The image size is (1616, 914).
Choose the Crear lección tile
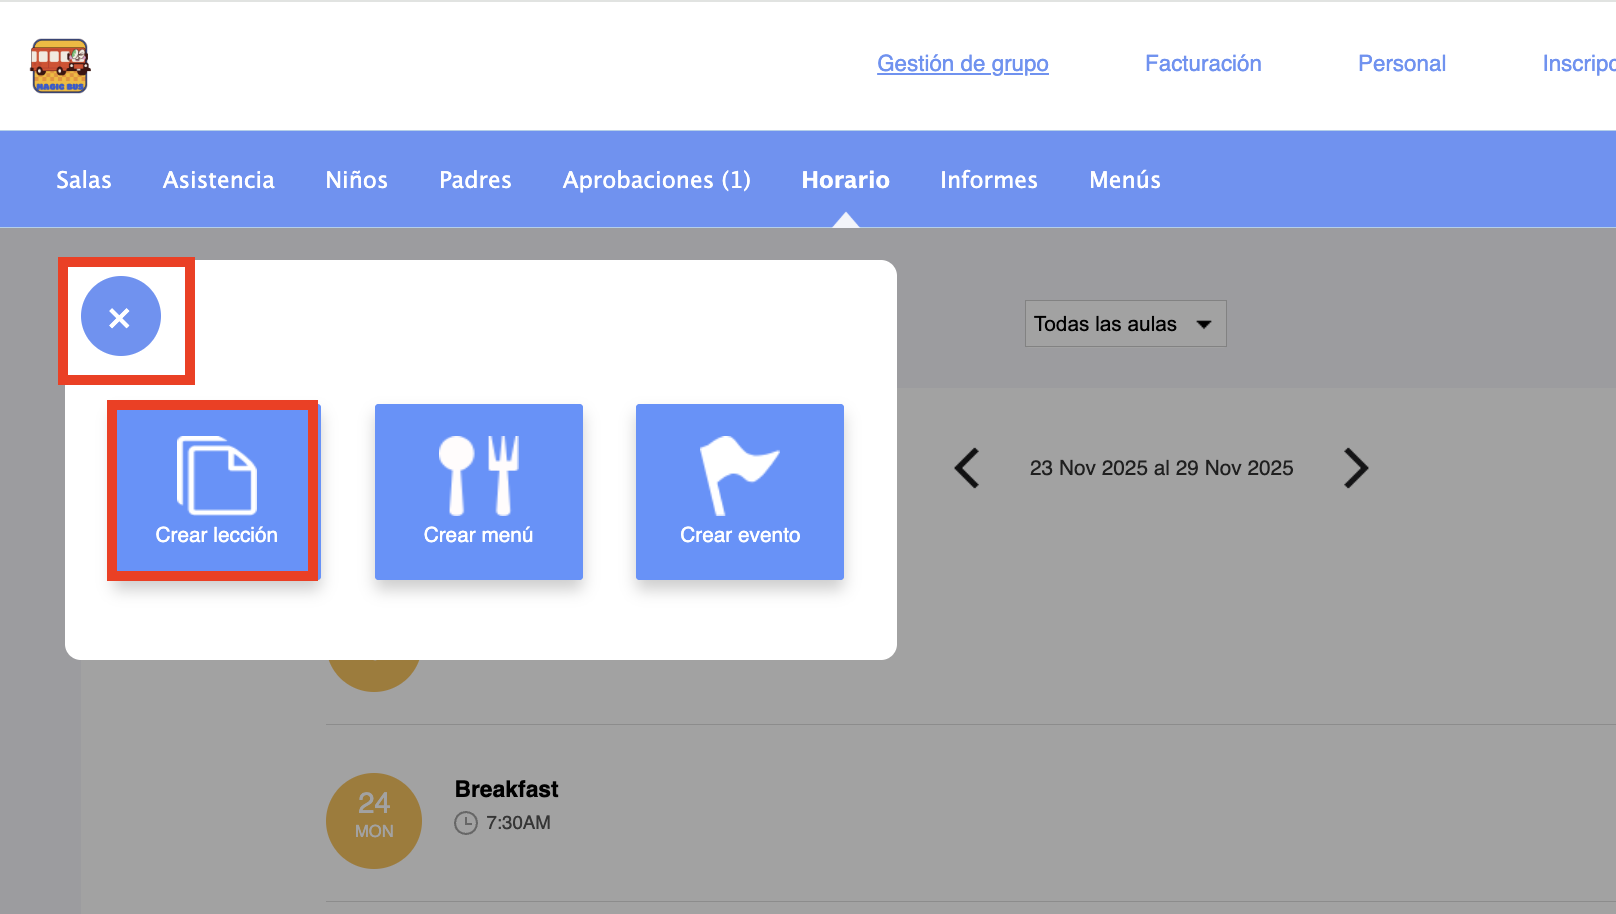click(x=216, y=491)
